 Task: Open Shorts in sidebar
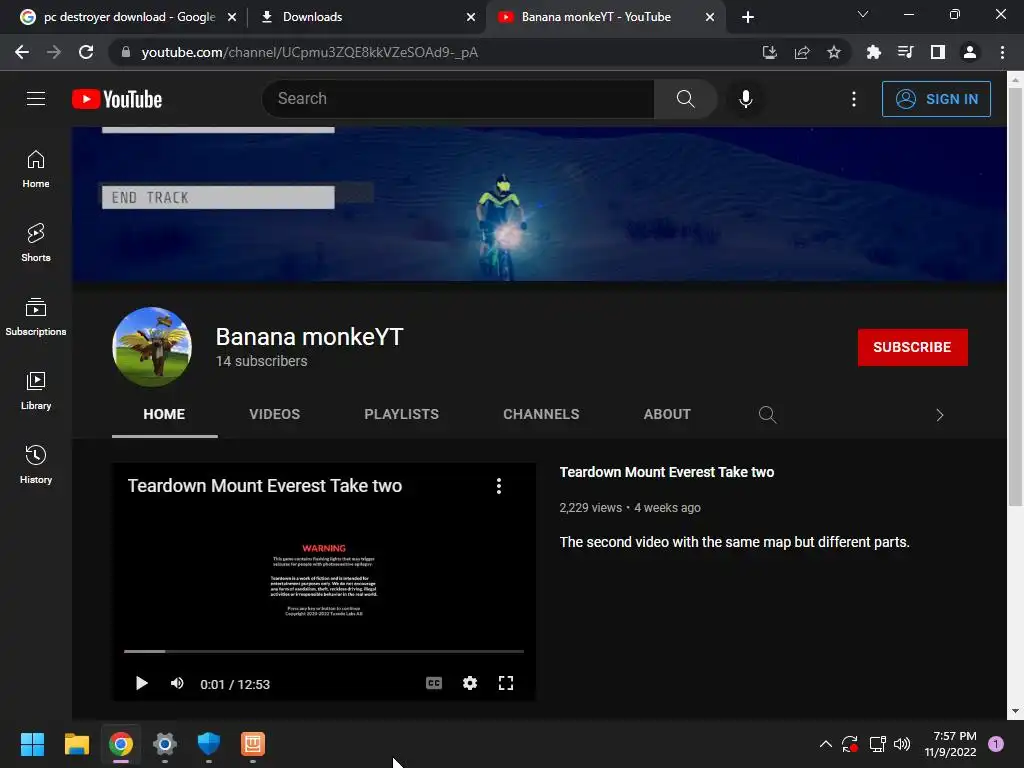click(x=36, y=243)
